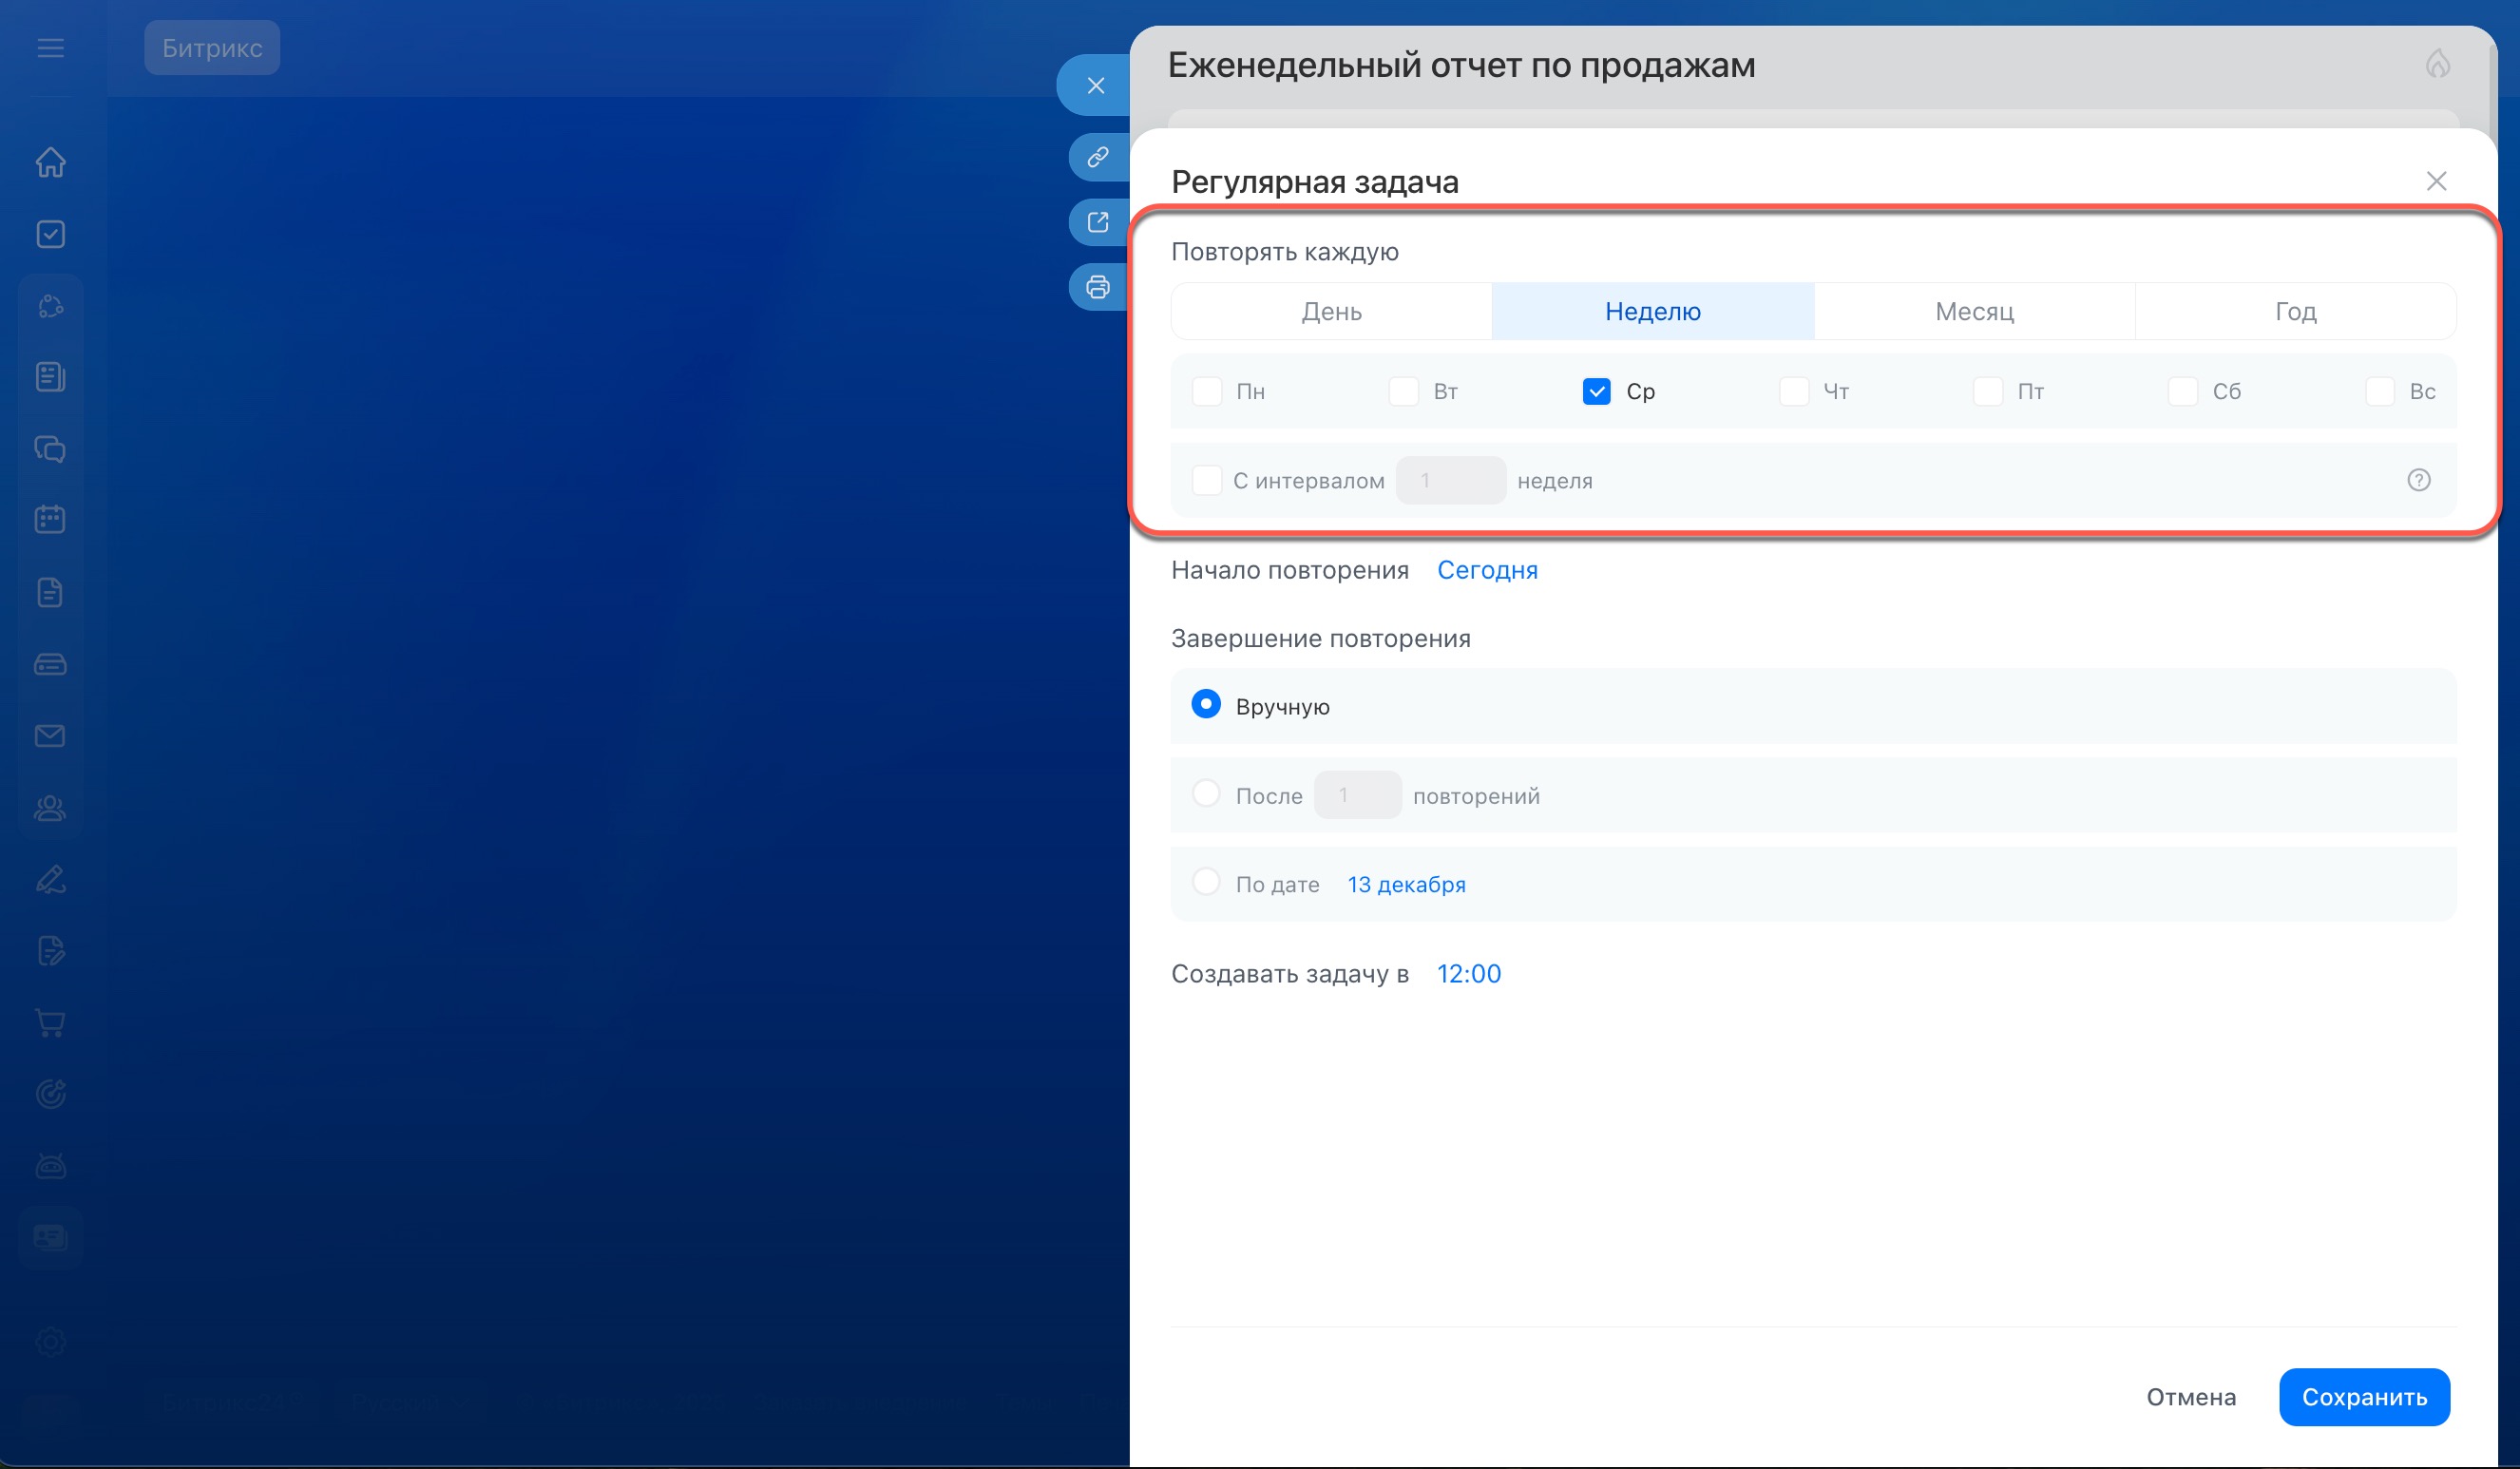Open the calendar icon in sidebar
The width and height of the screenshot is (2520, 1469).
point(50,520)
